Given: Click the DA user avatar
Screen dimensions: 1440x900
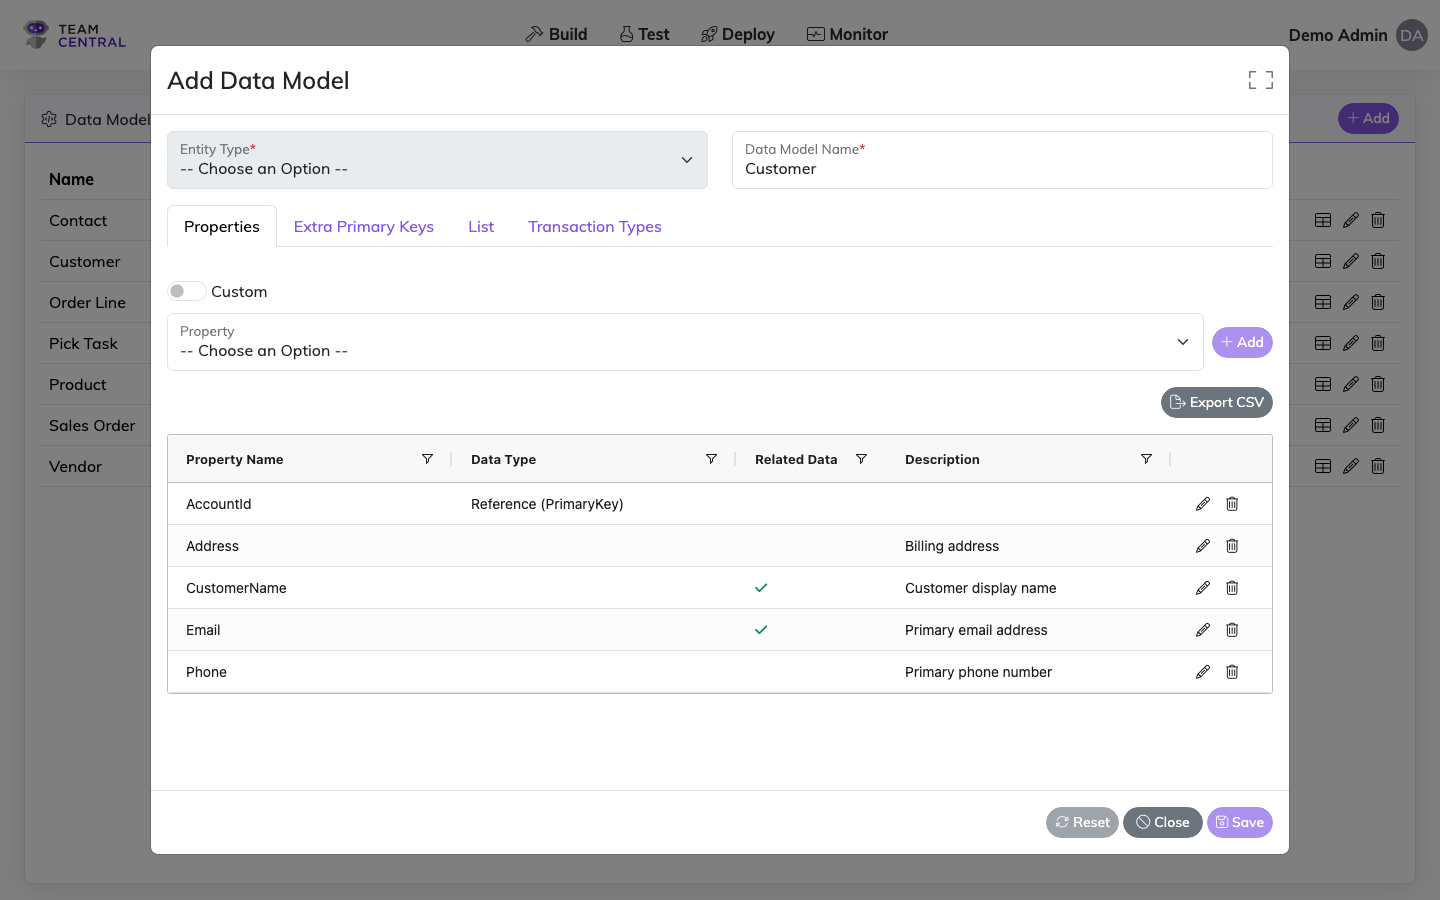Looking at the screenshot, I should [1412, 35].
